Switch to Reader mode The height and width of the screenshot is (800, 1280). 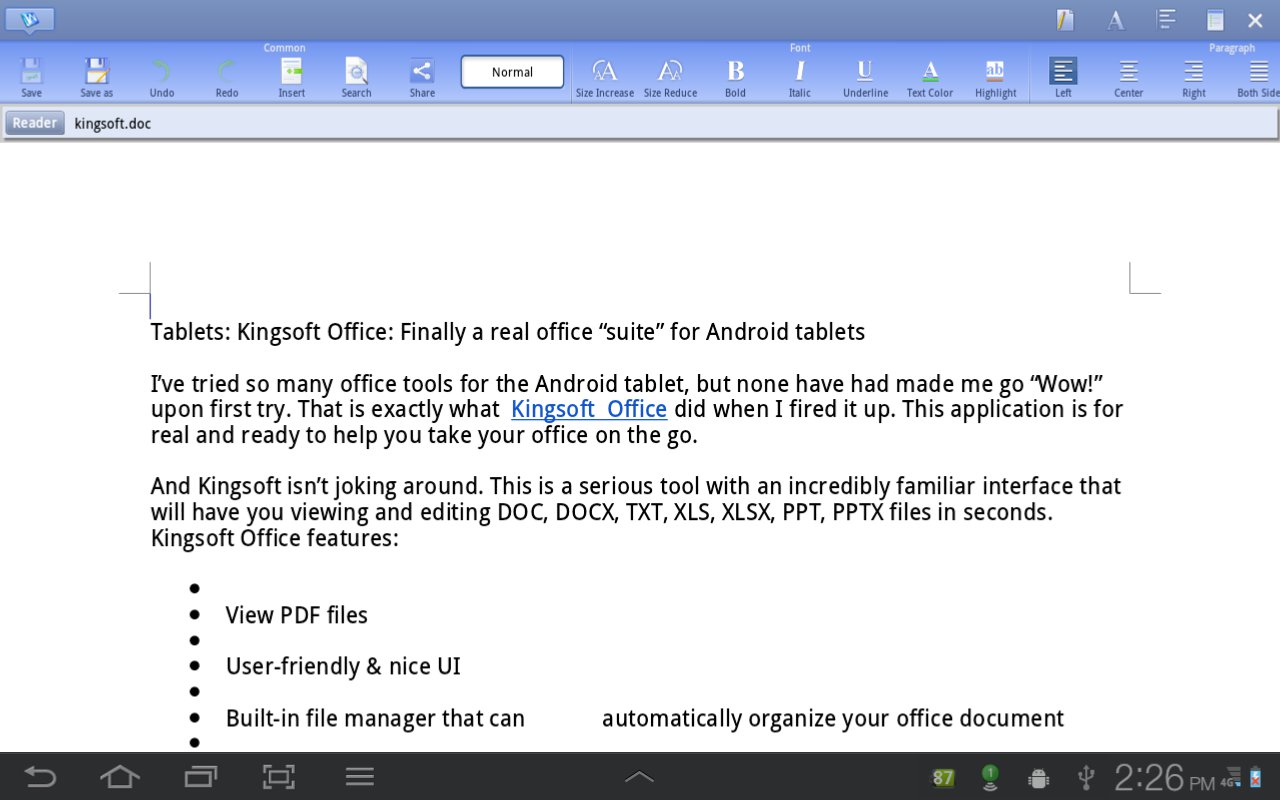pyautogui.click(x=34, y=123)
